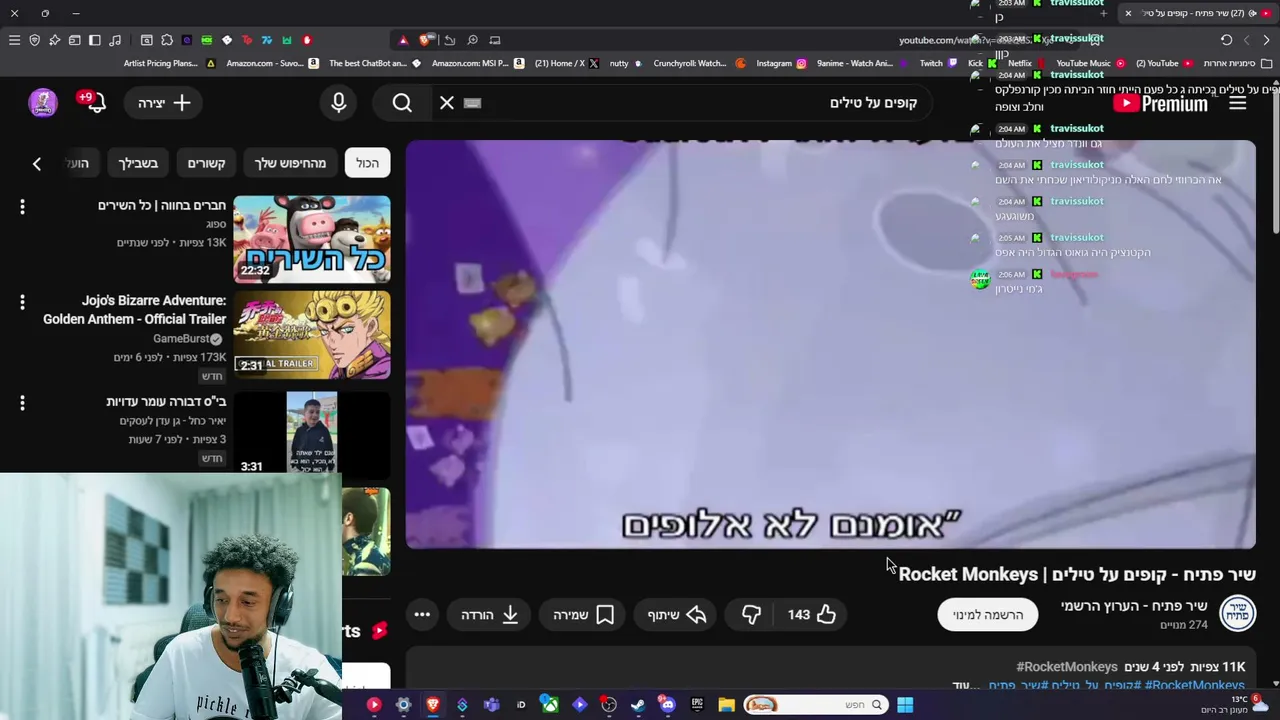Screen dimensions: 1280x720
Task: Start voice search with microphone icon
Action: [x=338, y=102]
